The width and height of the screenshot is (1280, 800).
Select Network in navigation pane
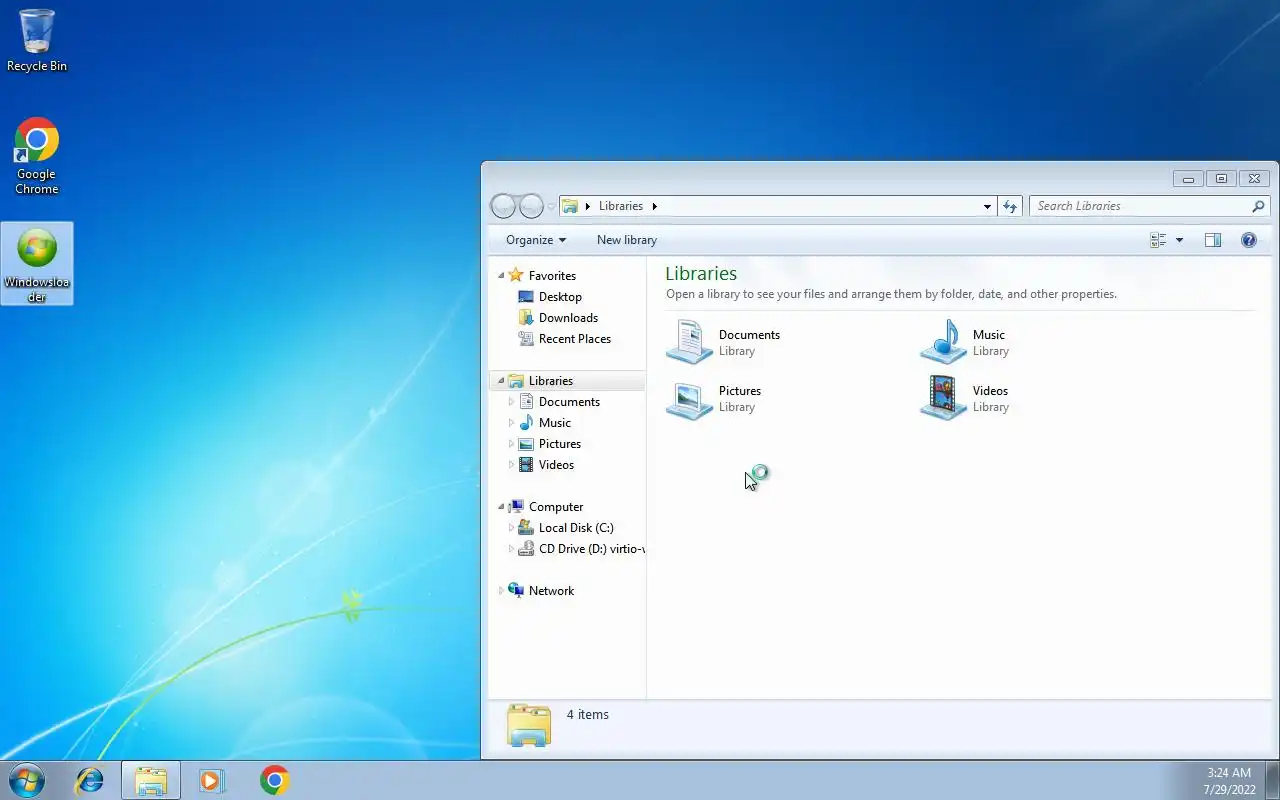551,591
